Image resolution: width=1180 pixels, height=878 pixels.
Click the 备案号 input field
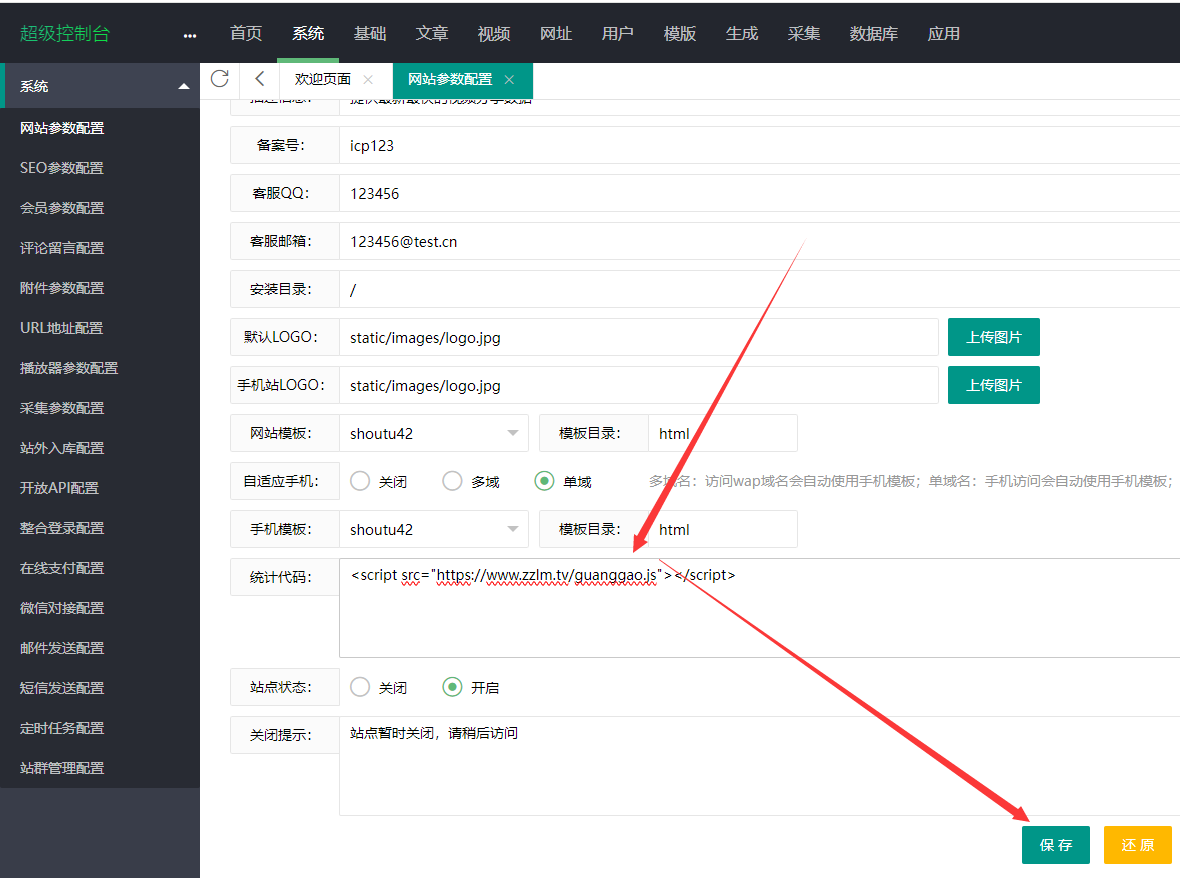[x=759, y=145]
